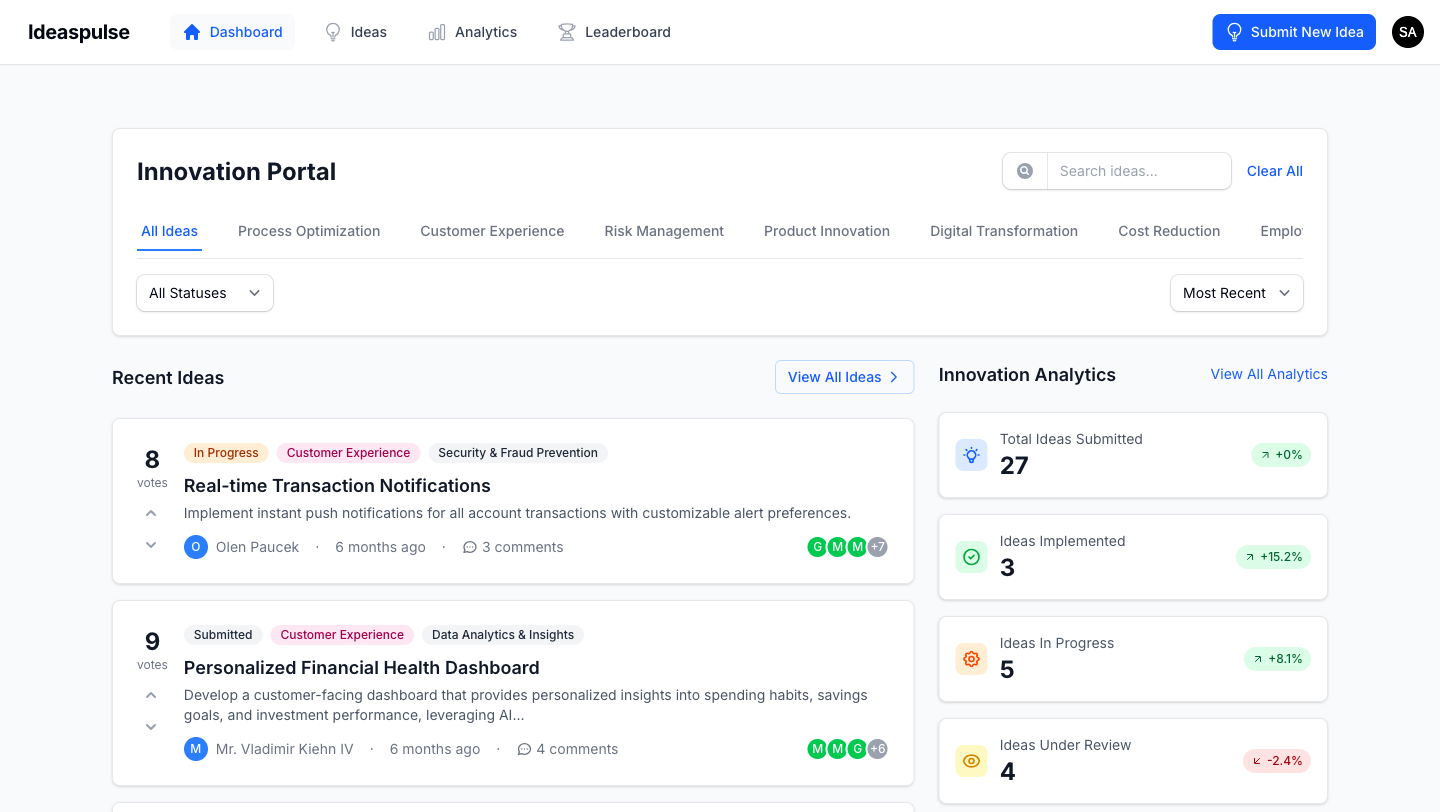Downvote Personalized Financial Health Dashboard idea

coord(151,727)
